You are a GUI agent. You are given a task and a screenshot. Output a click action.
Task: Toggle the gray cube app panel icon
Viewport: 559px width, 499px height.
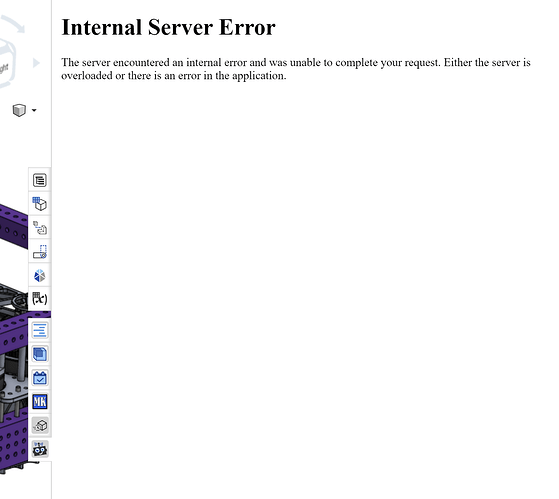coord(40,425)
